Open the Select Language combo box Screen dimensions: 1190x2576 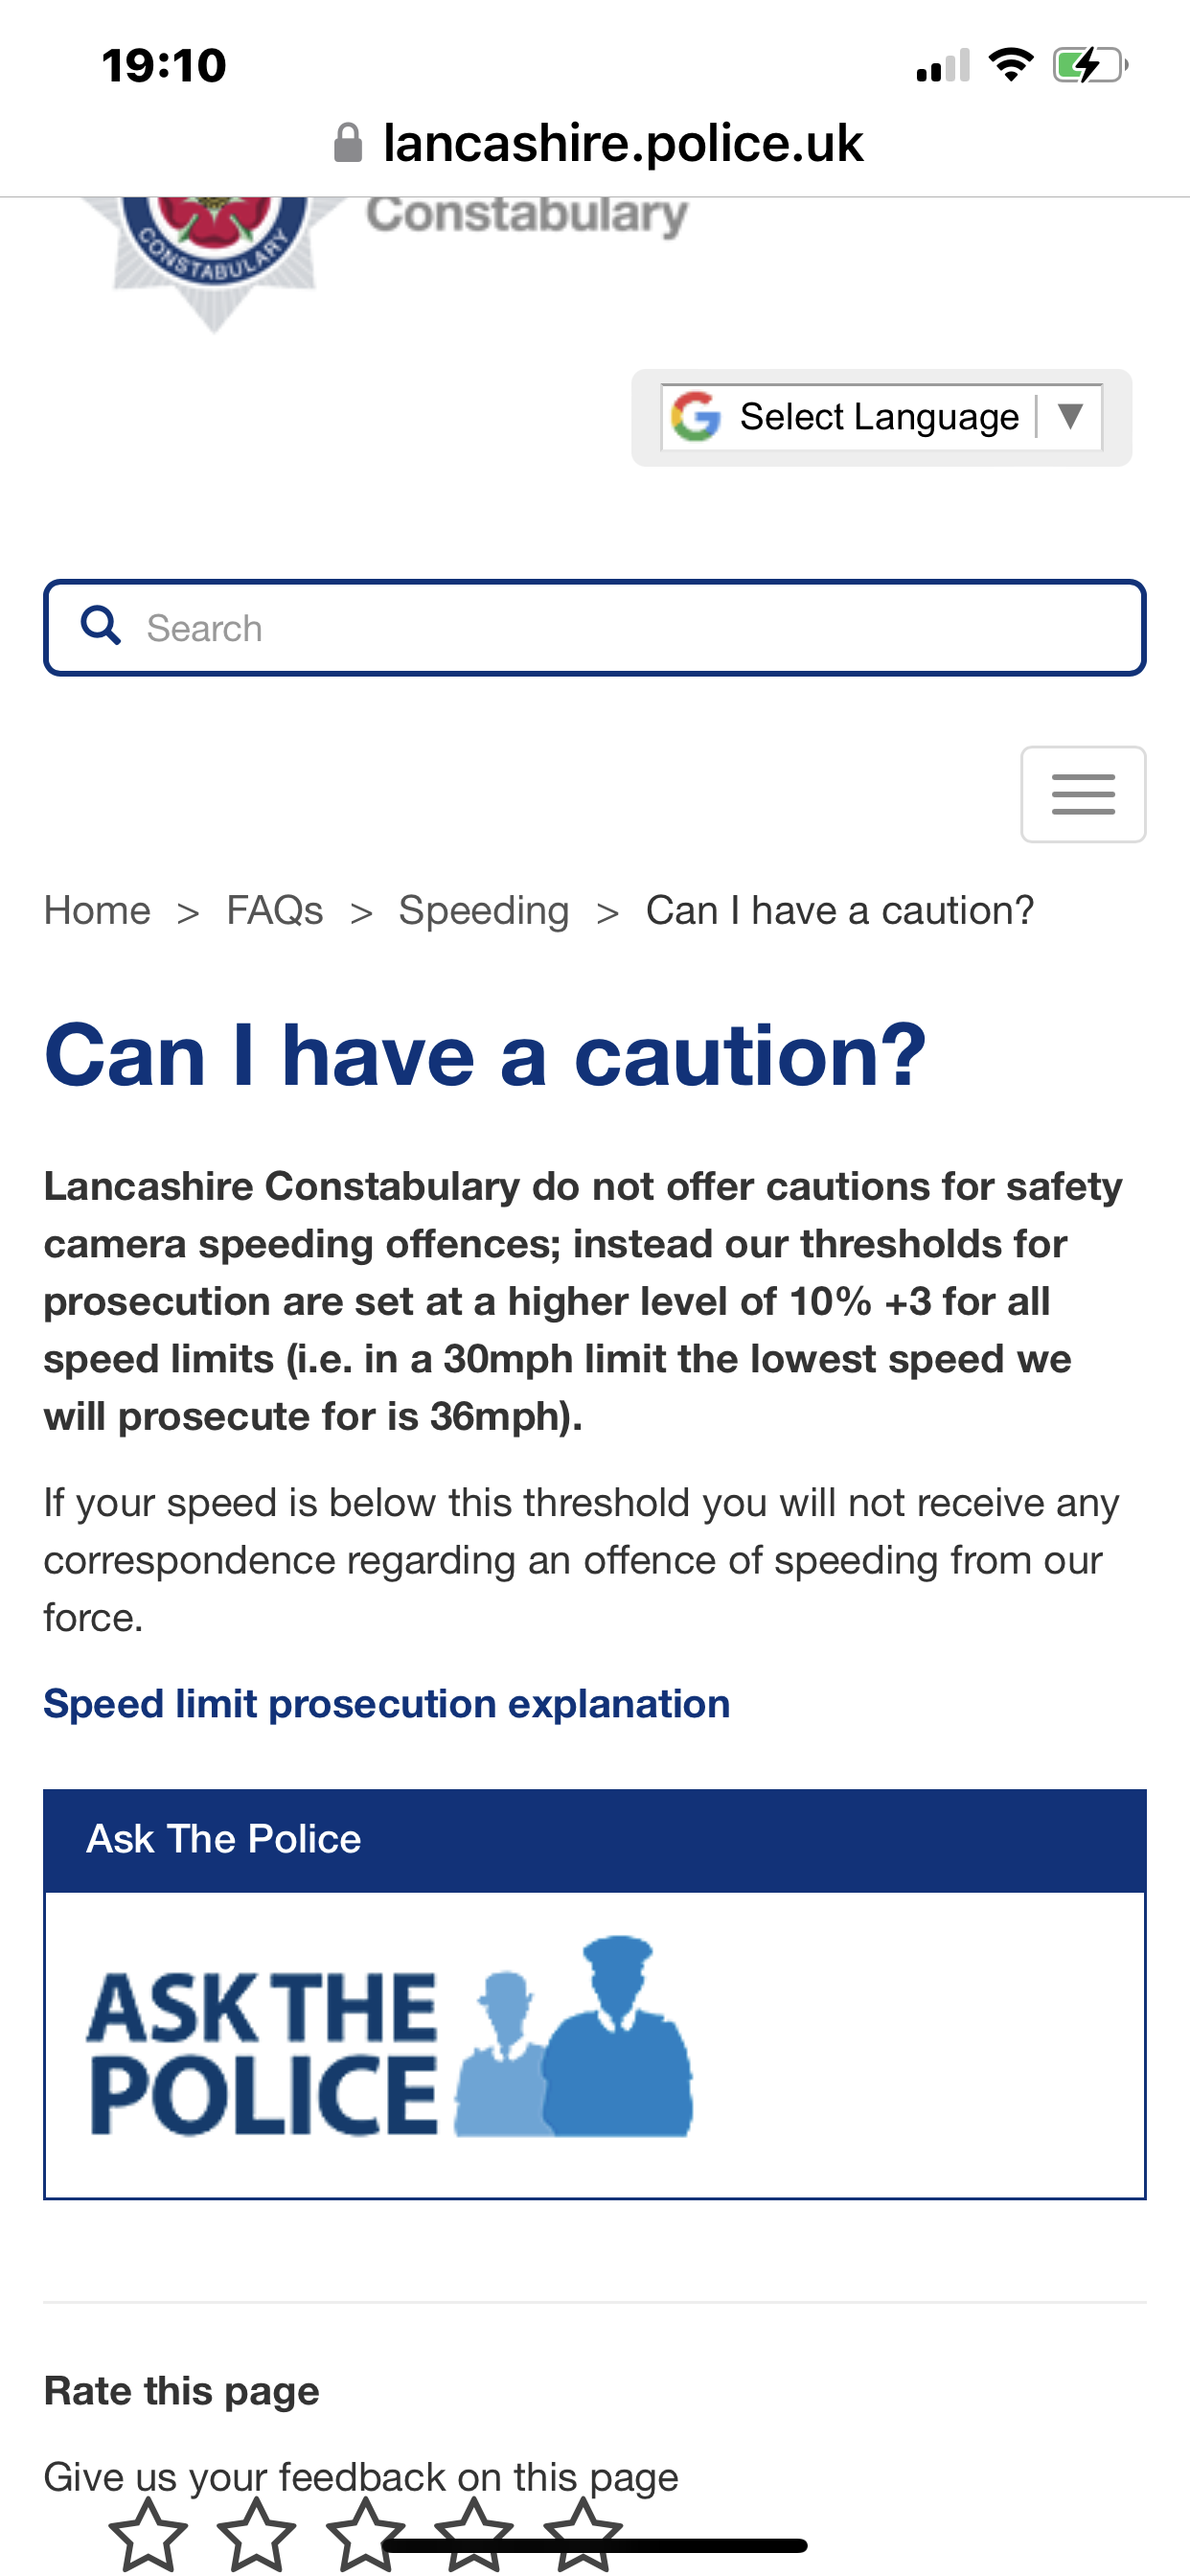coord(879,416)
